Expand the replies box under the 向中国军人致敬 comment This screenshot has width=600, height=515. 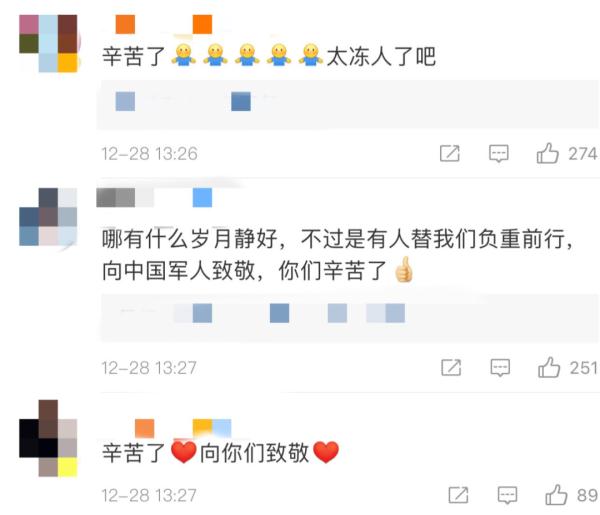pos(349,317)
